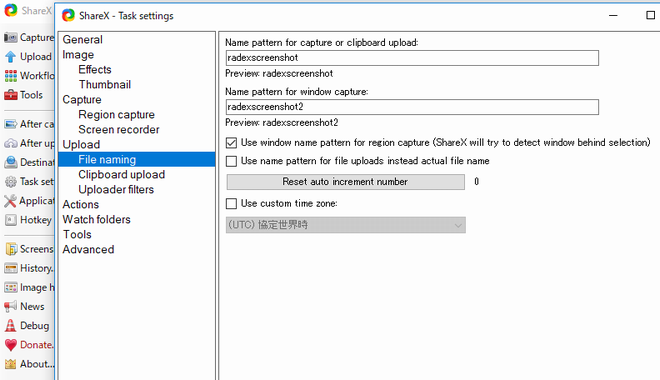The height and width of the screenshot is (380, 660).
Task: Click the Donate heart icon
Action: click(x=11, y=345)
